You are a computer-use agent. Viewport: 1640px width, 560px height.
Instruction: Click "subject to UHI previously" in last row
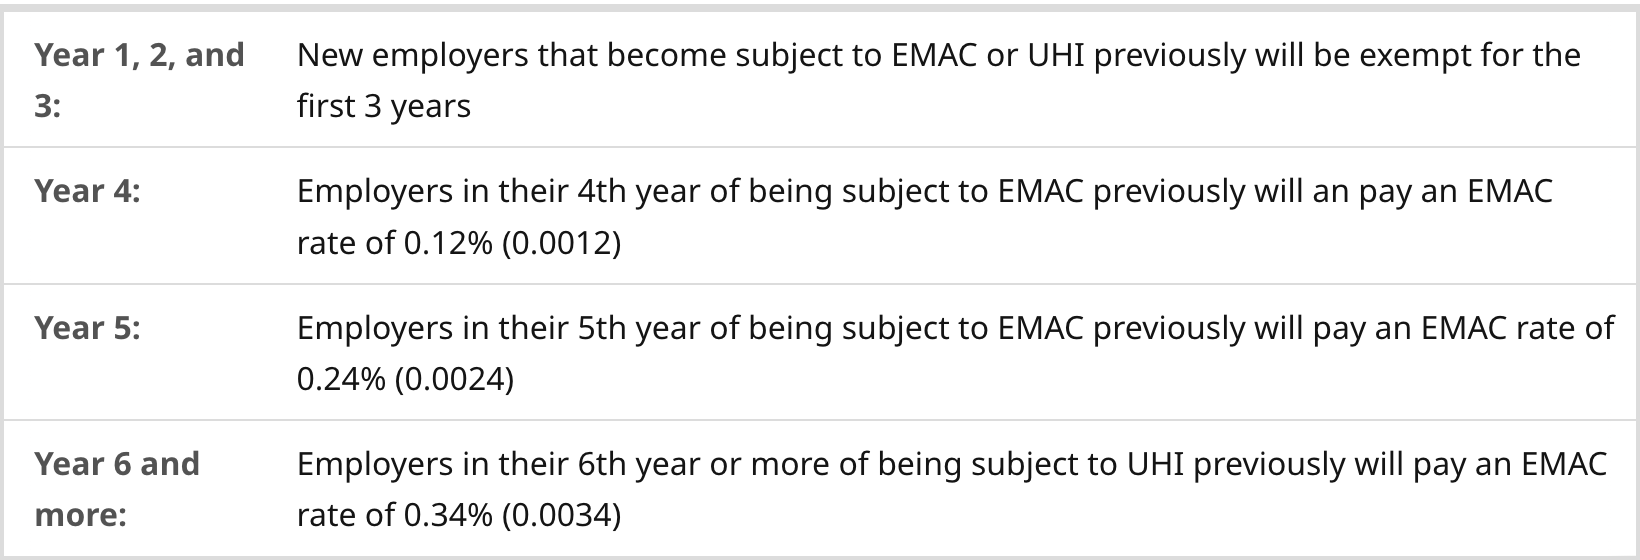[1158, 465]
